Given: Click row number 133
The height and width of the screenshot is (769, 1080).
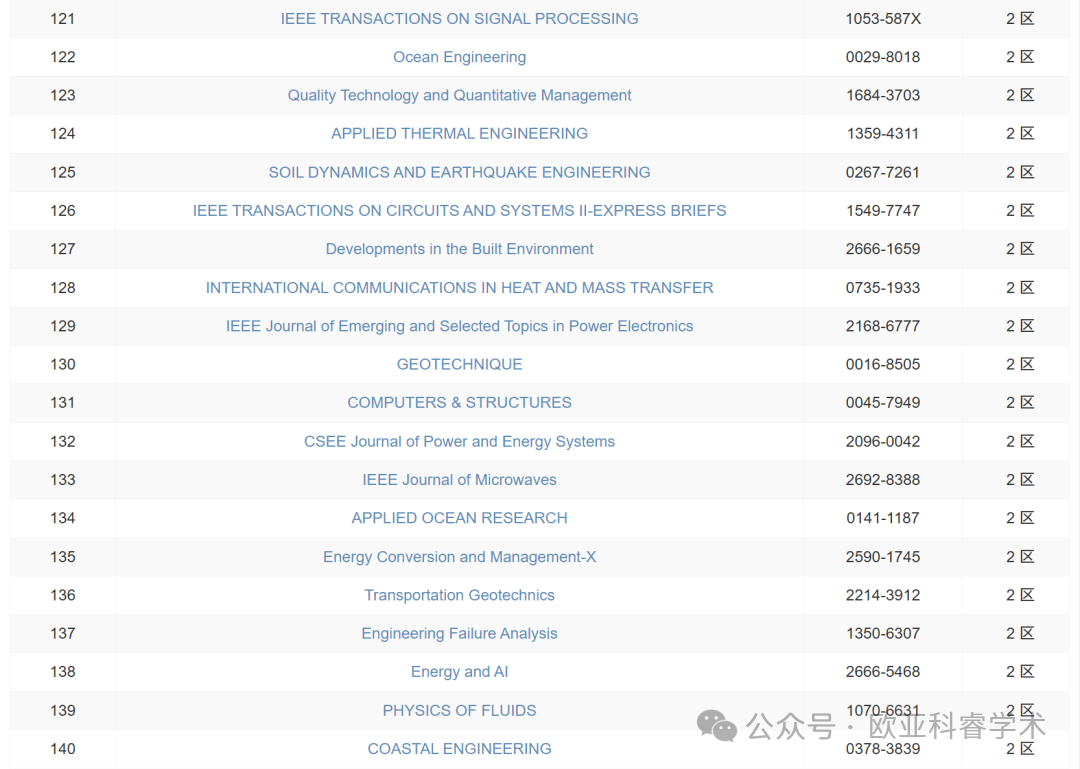Looking at the screenshot, I should pyautogui.click(x=63, y=480).
